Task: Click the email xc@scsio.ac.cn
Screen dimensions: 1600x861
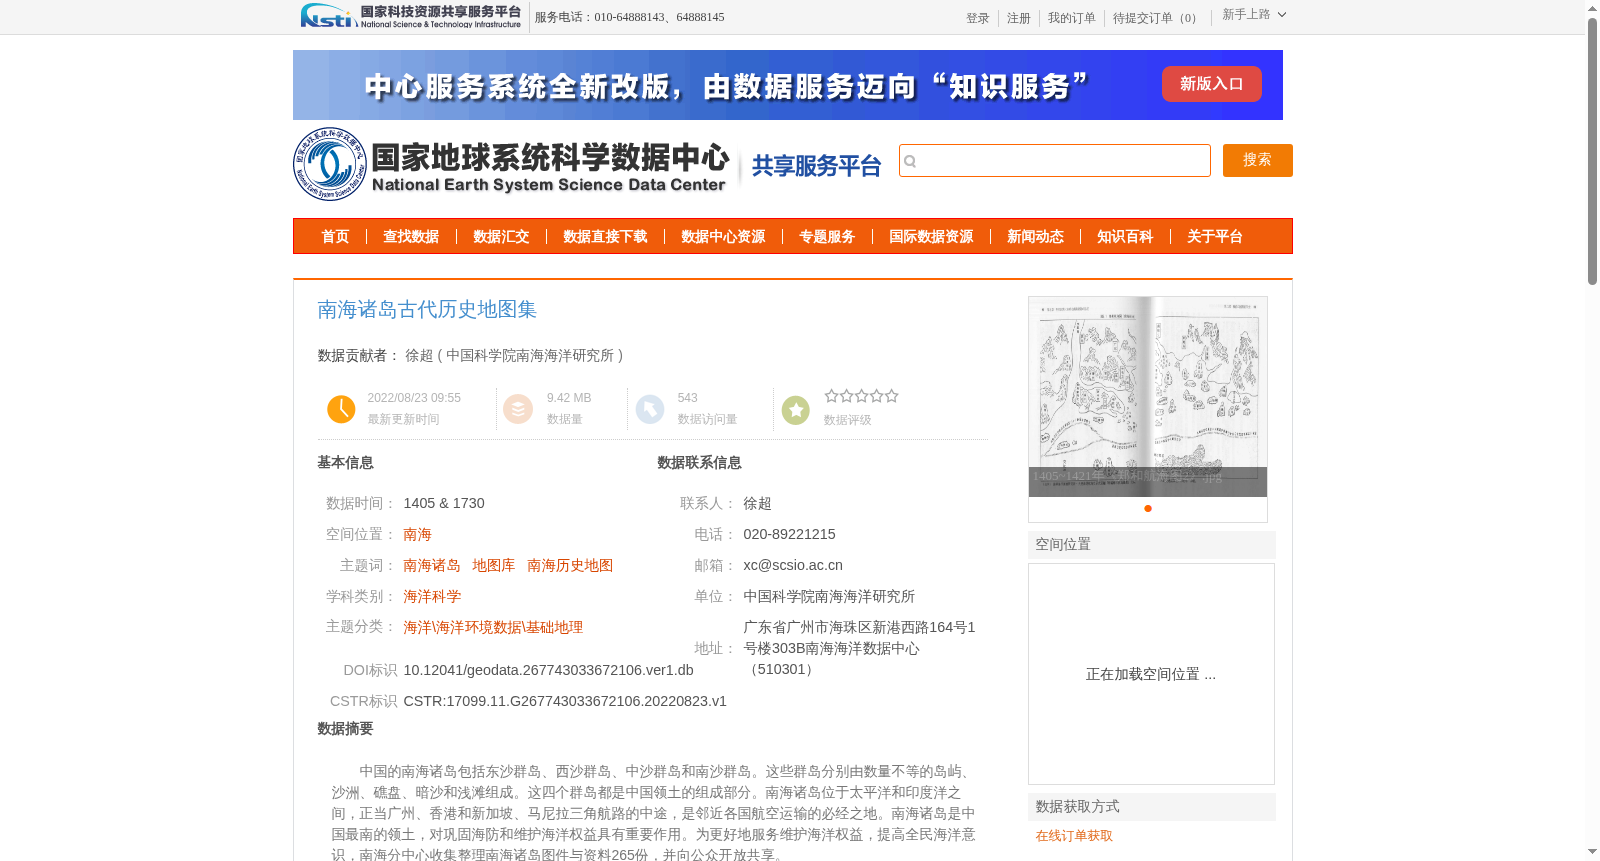Action: pyautogui.click(x=793, y=566)
